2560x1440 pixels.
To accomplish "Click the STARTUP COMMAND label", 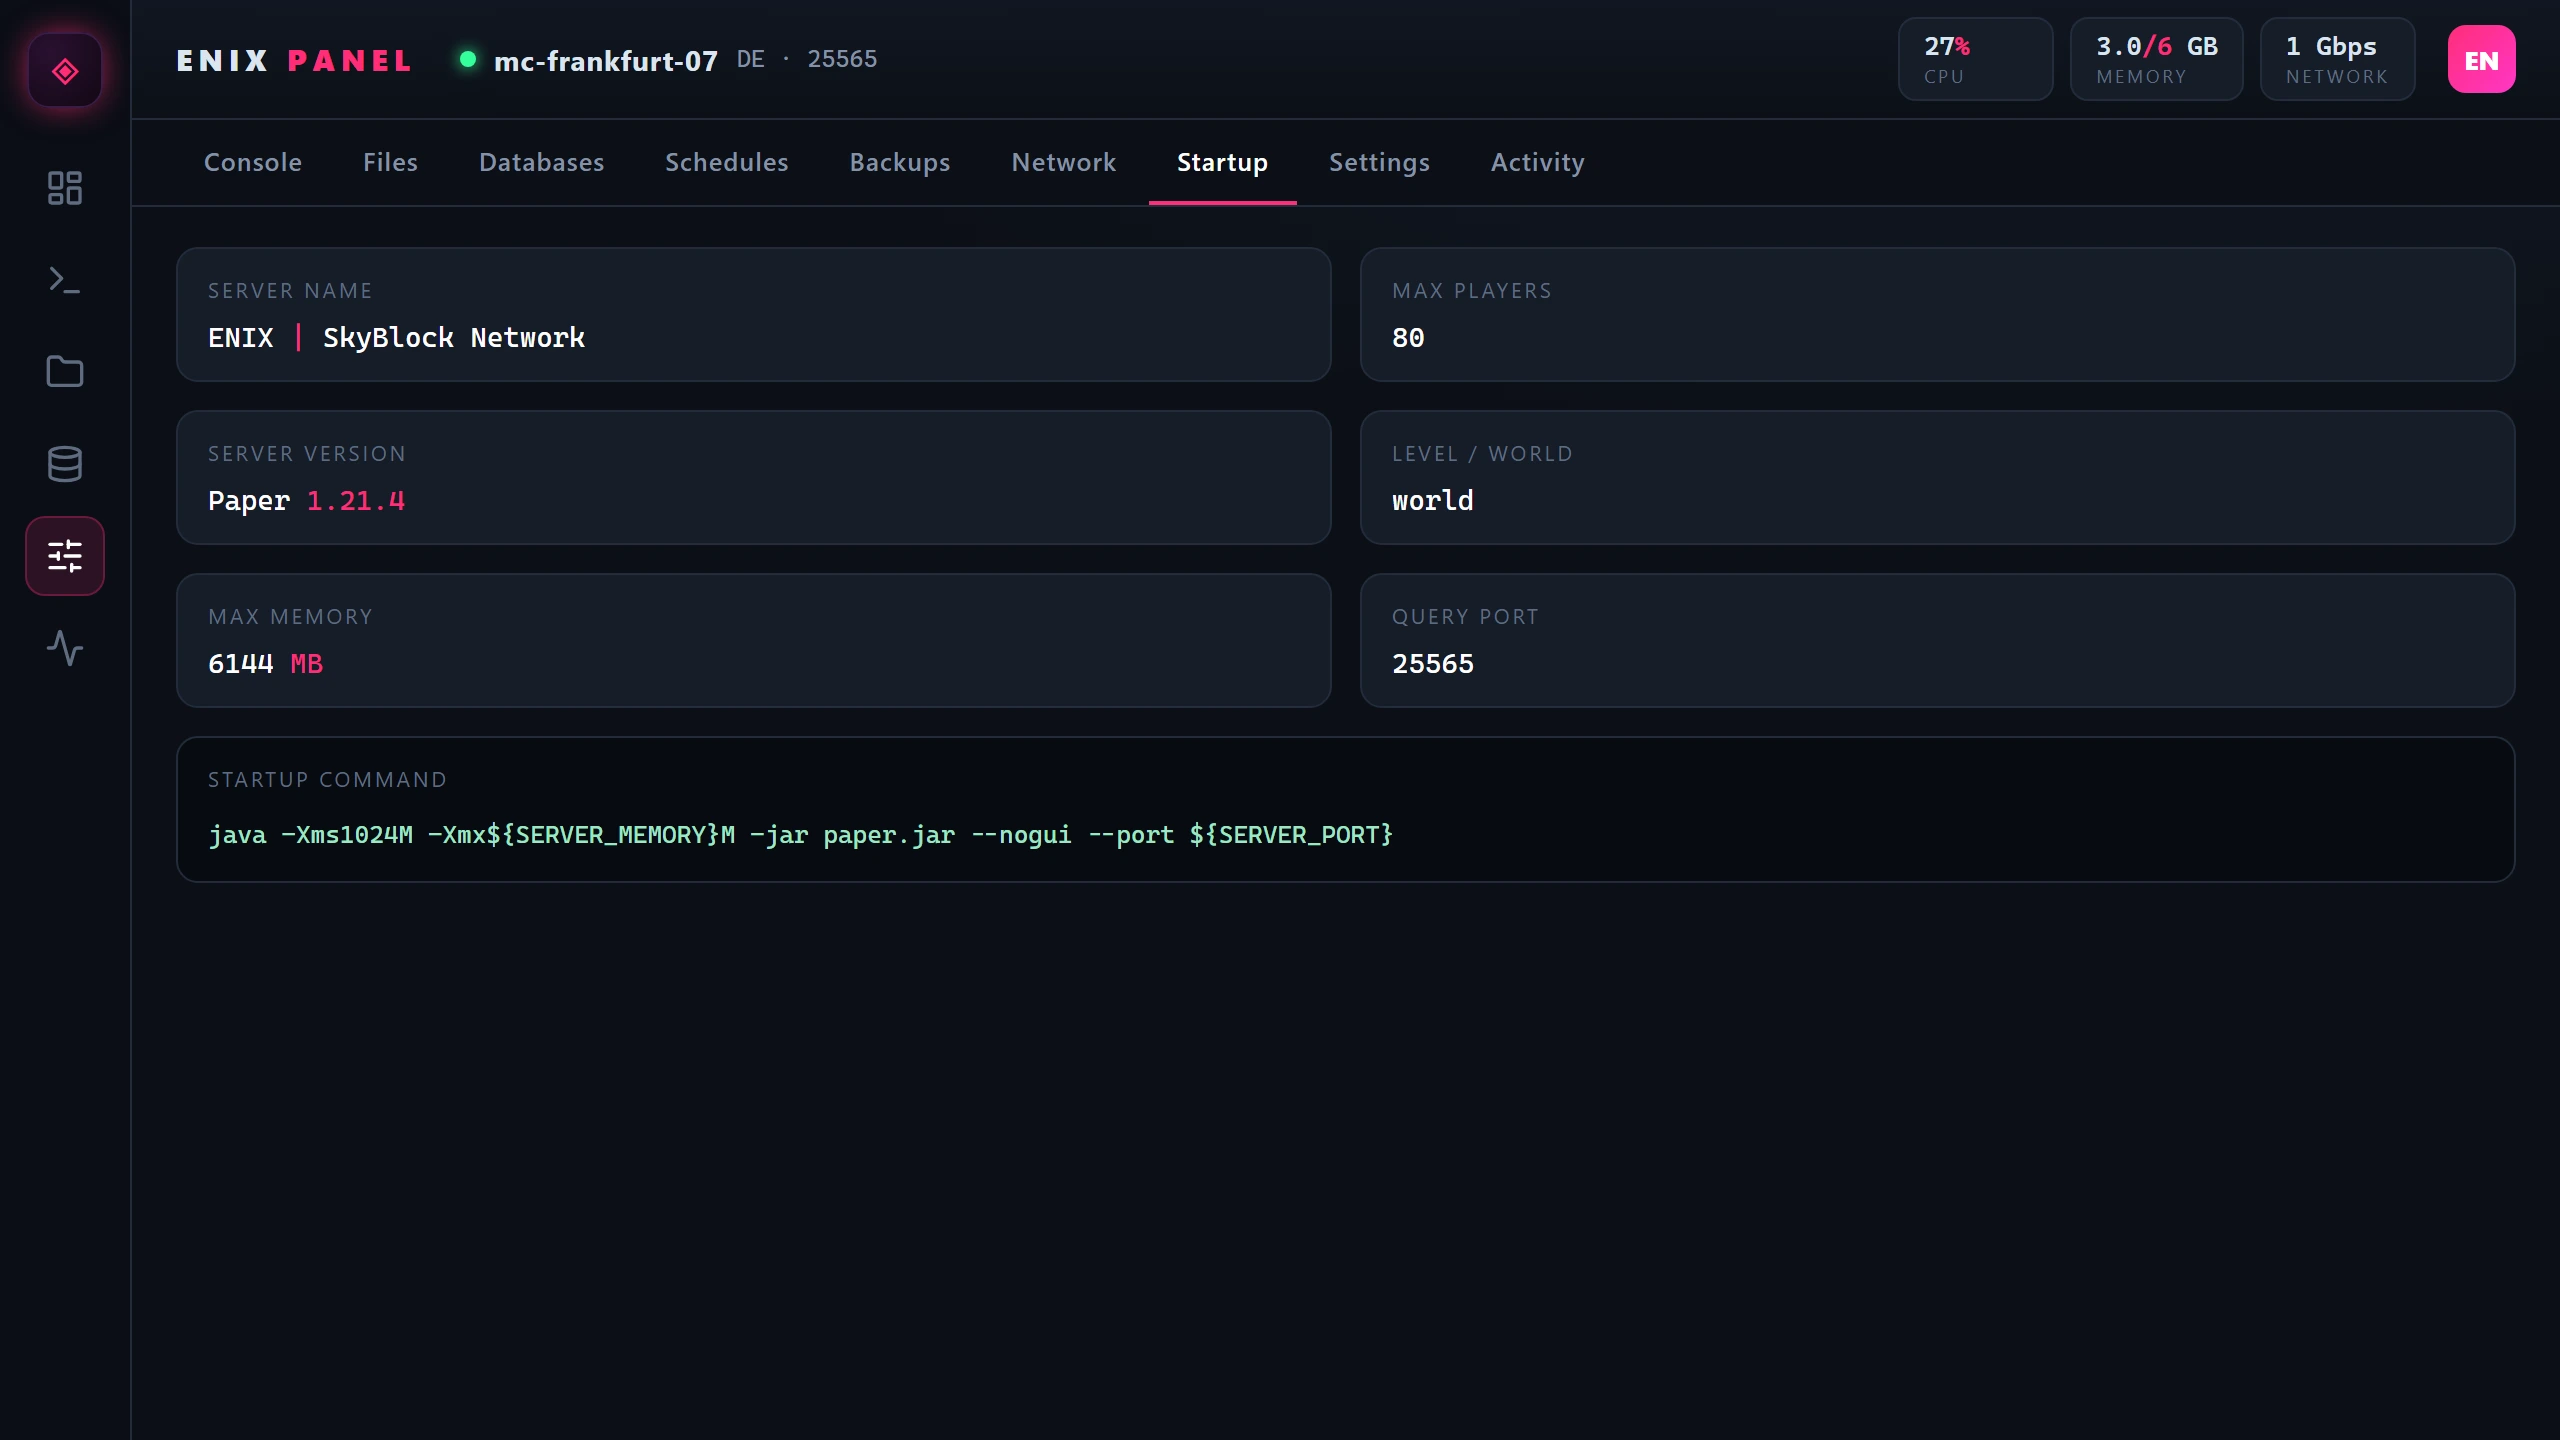I will [327, 780].
